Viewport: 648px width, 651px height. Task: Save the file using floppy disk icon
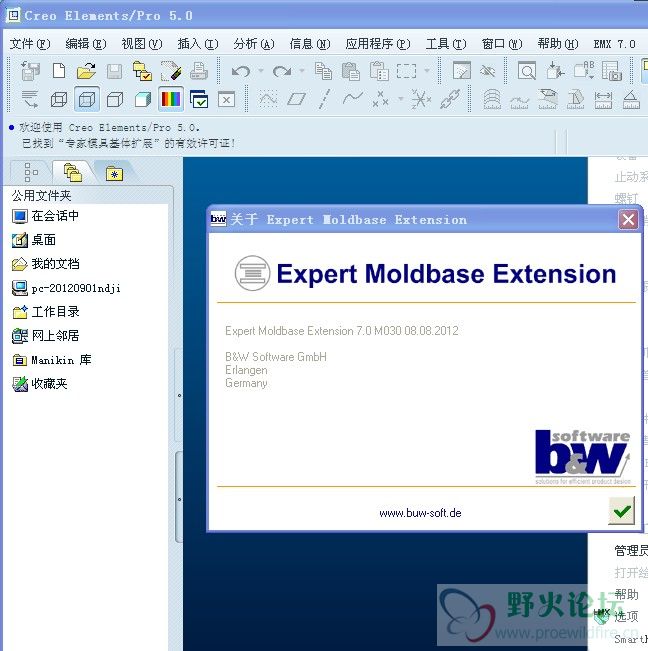click(x=114, y=71)
